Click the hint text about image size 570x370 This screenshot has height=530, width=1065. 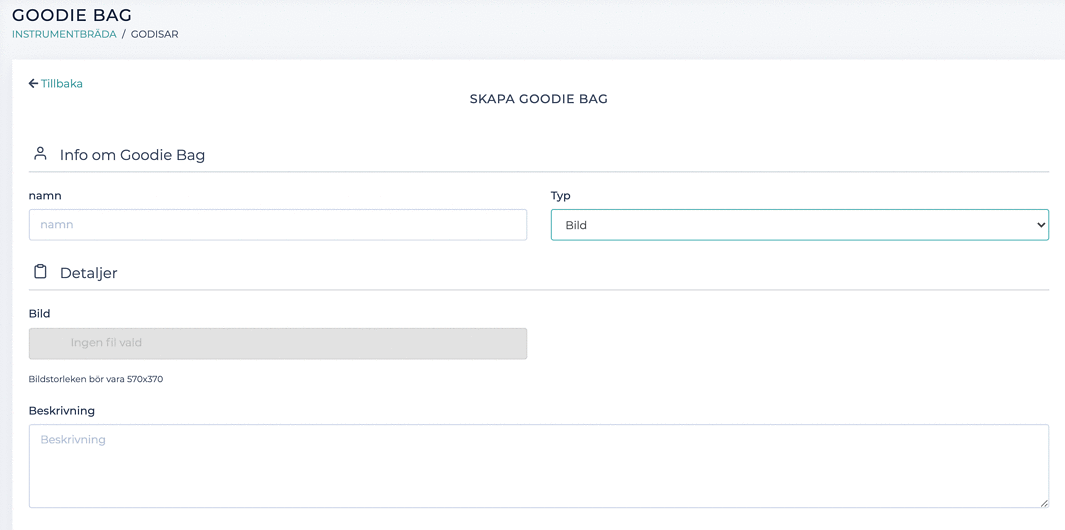[96, 380]
